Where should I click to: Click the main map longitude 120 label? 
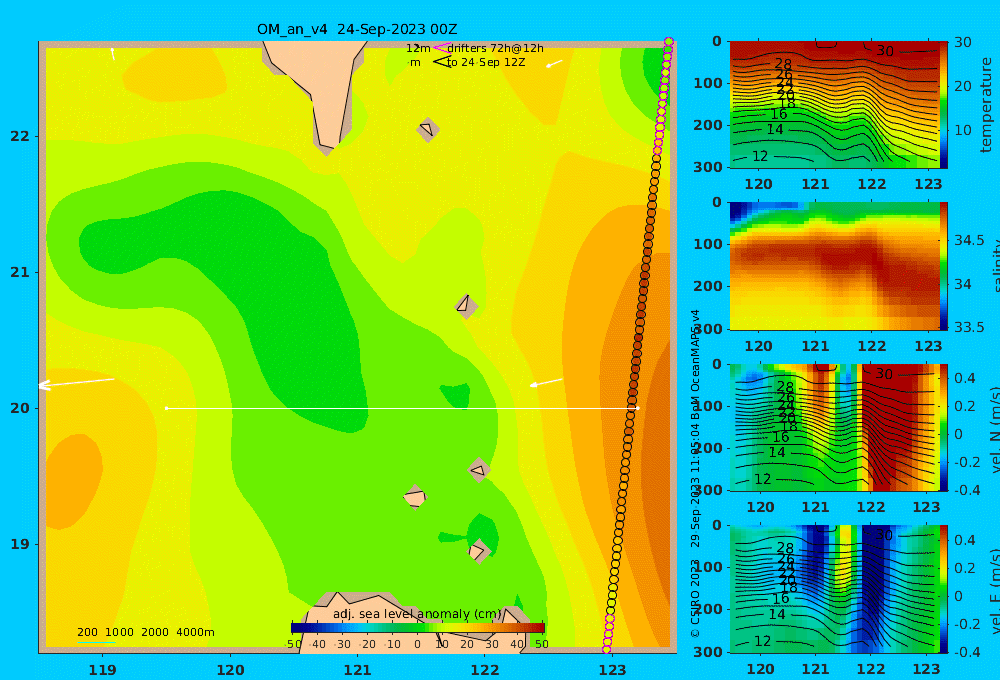click(x=230, y=670)
